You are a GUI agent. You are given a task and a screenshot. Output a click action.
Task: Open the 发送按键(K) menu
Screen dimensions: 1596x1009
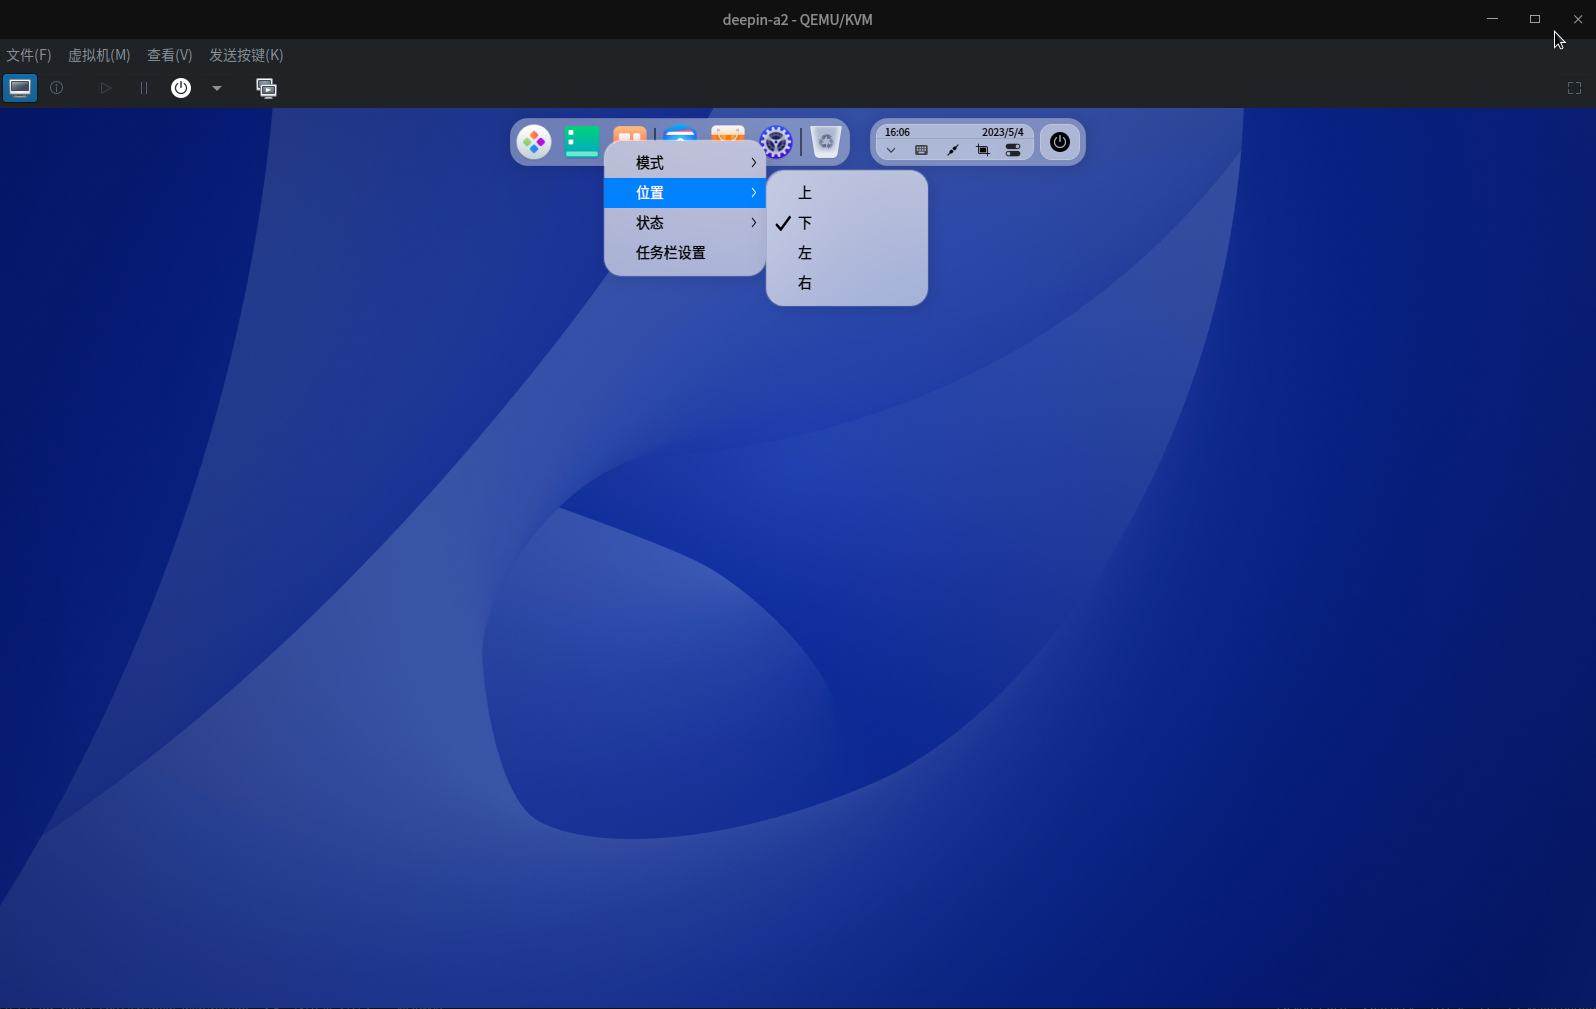tap(246, 55)
